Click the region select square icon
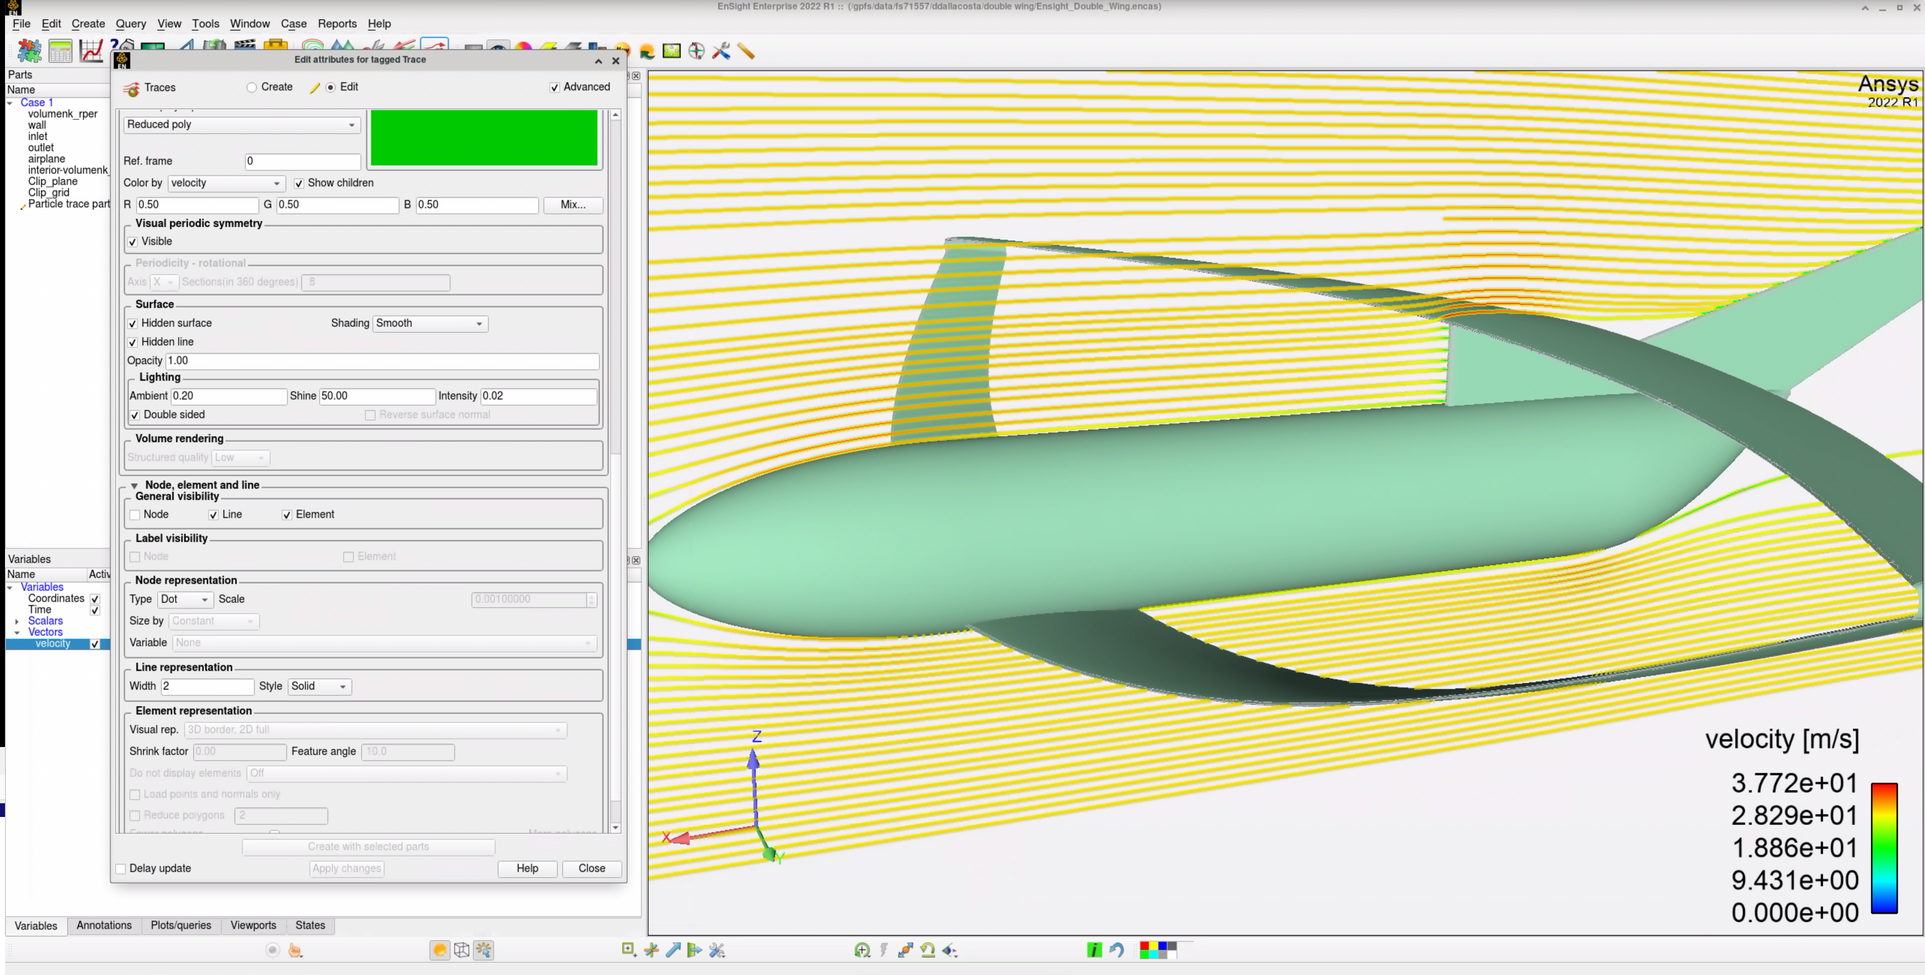The image size is (1925, 975). click(629, 950)
